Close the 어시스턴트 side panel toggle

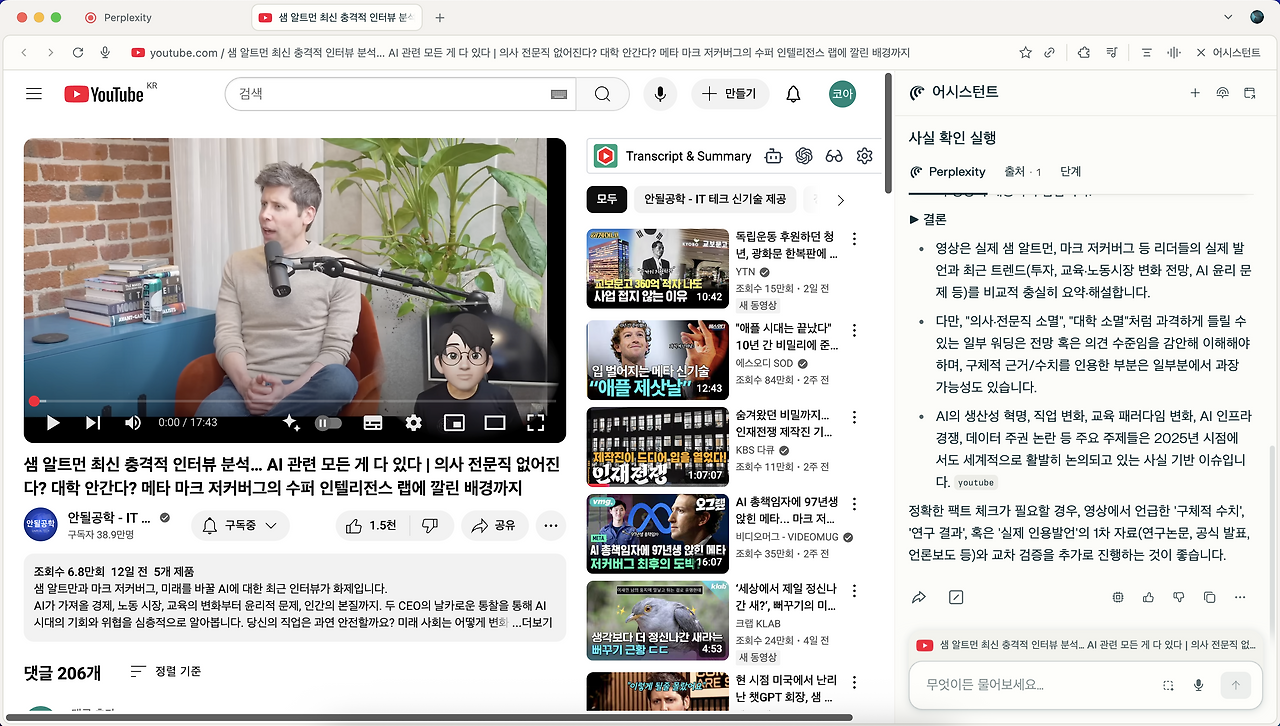(x=1227, y=53)
